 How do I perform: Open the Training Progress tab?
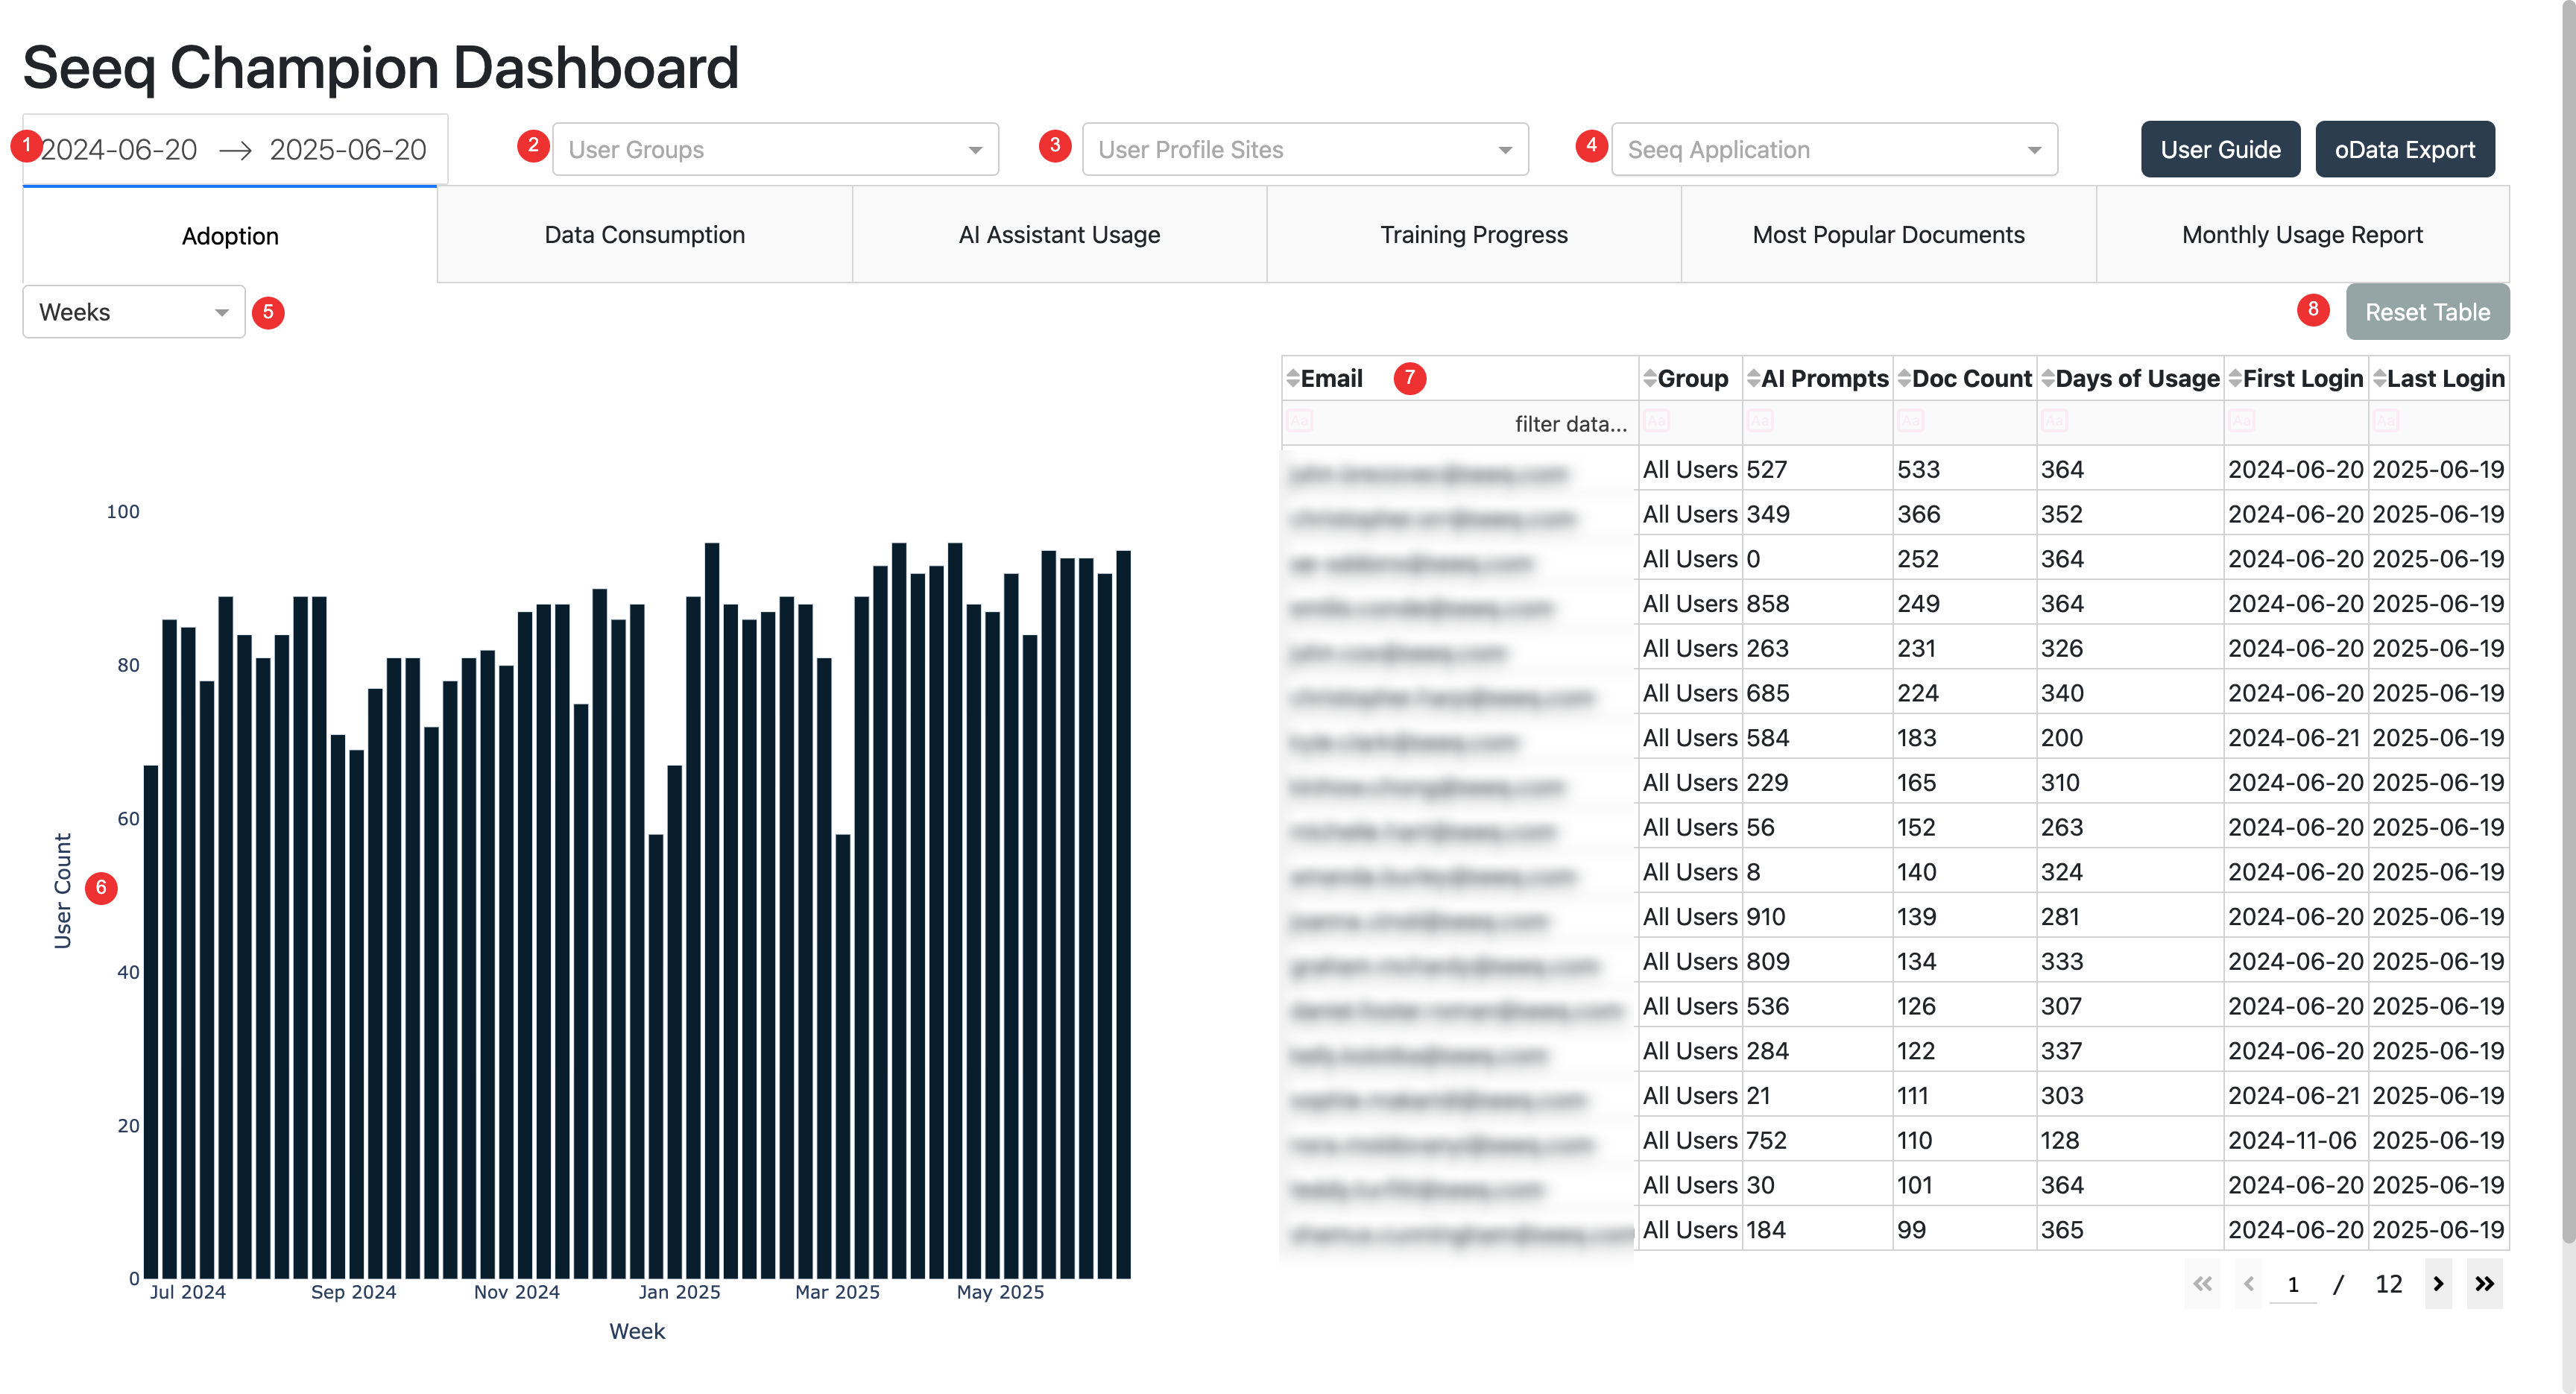click(1473, 235)
